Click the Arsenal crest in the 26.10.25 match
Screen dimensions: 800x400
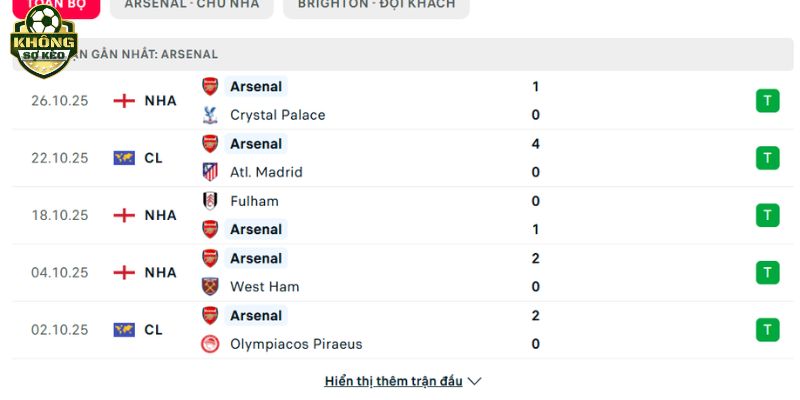click(210, 86)
